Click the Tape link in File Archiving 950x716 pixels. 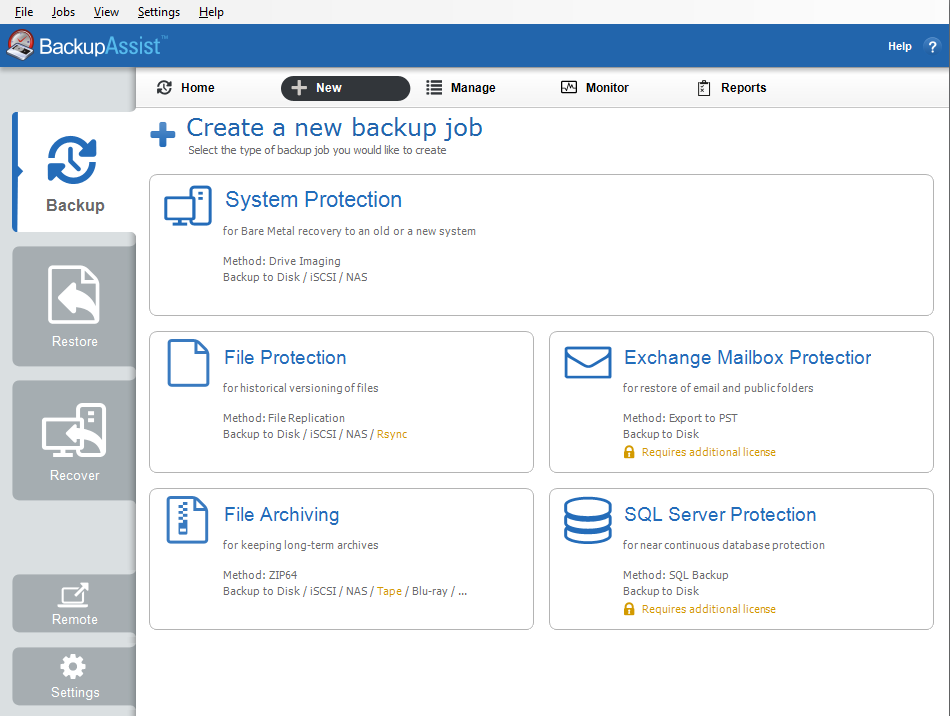tap(389, 591)
